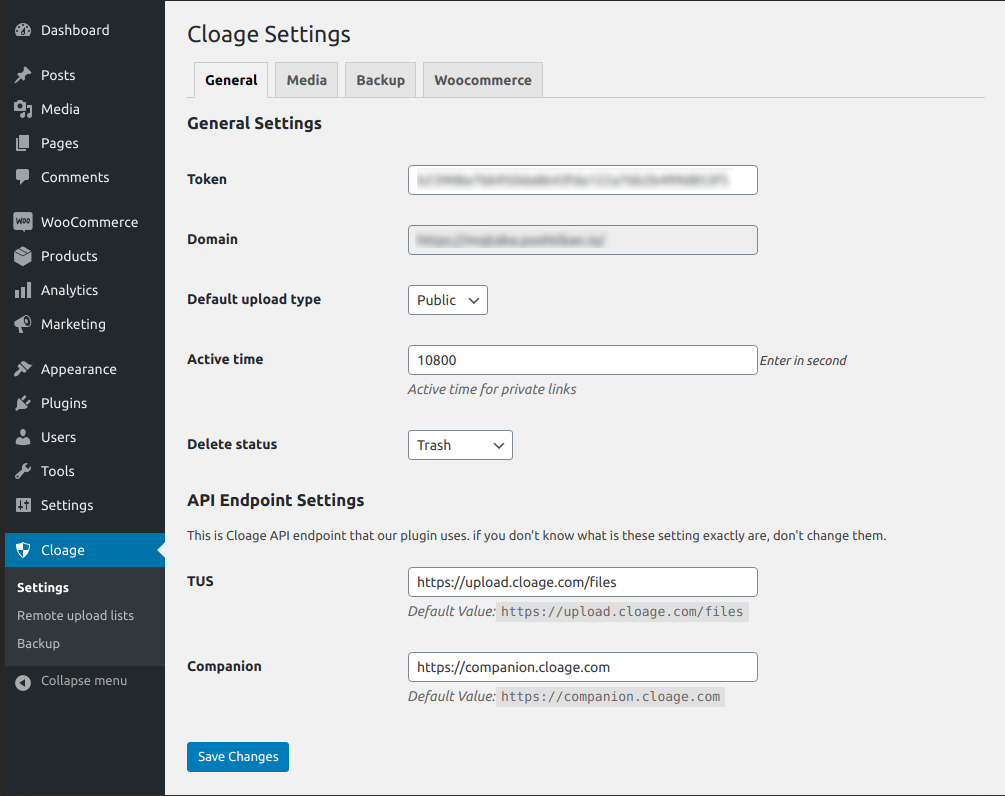
Task: Click the Cloage shield icon
Action: (x=23, y=549)
